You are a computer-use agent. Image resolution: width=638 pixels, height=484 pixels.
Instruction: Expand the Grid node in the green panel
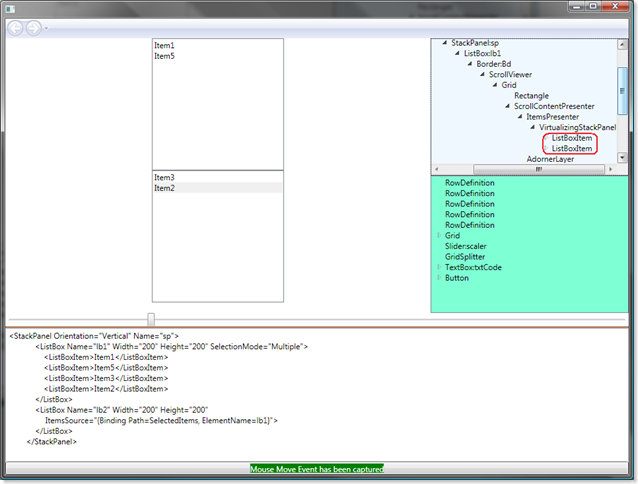(439, 235)
